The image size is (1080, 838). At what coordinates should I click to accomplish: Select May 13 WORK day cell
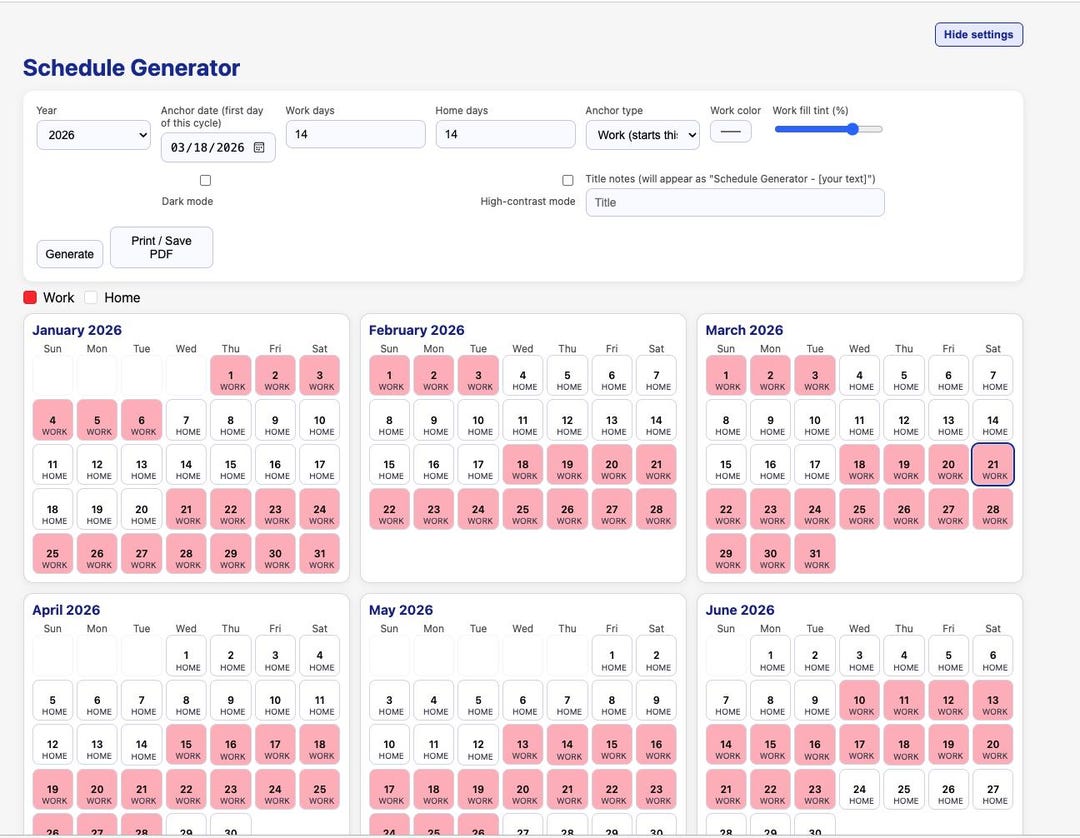(523, 744)
